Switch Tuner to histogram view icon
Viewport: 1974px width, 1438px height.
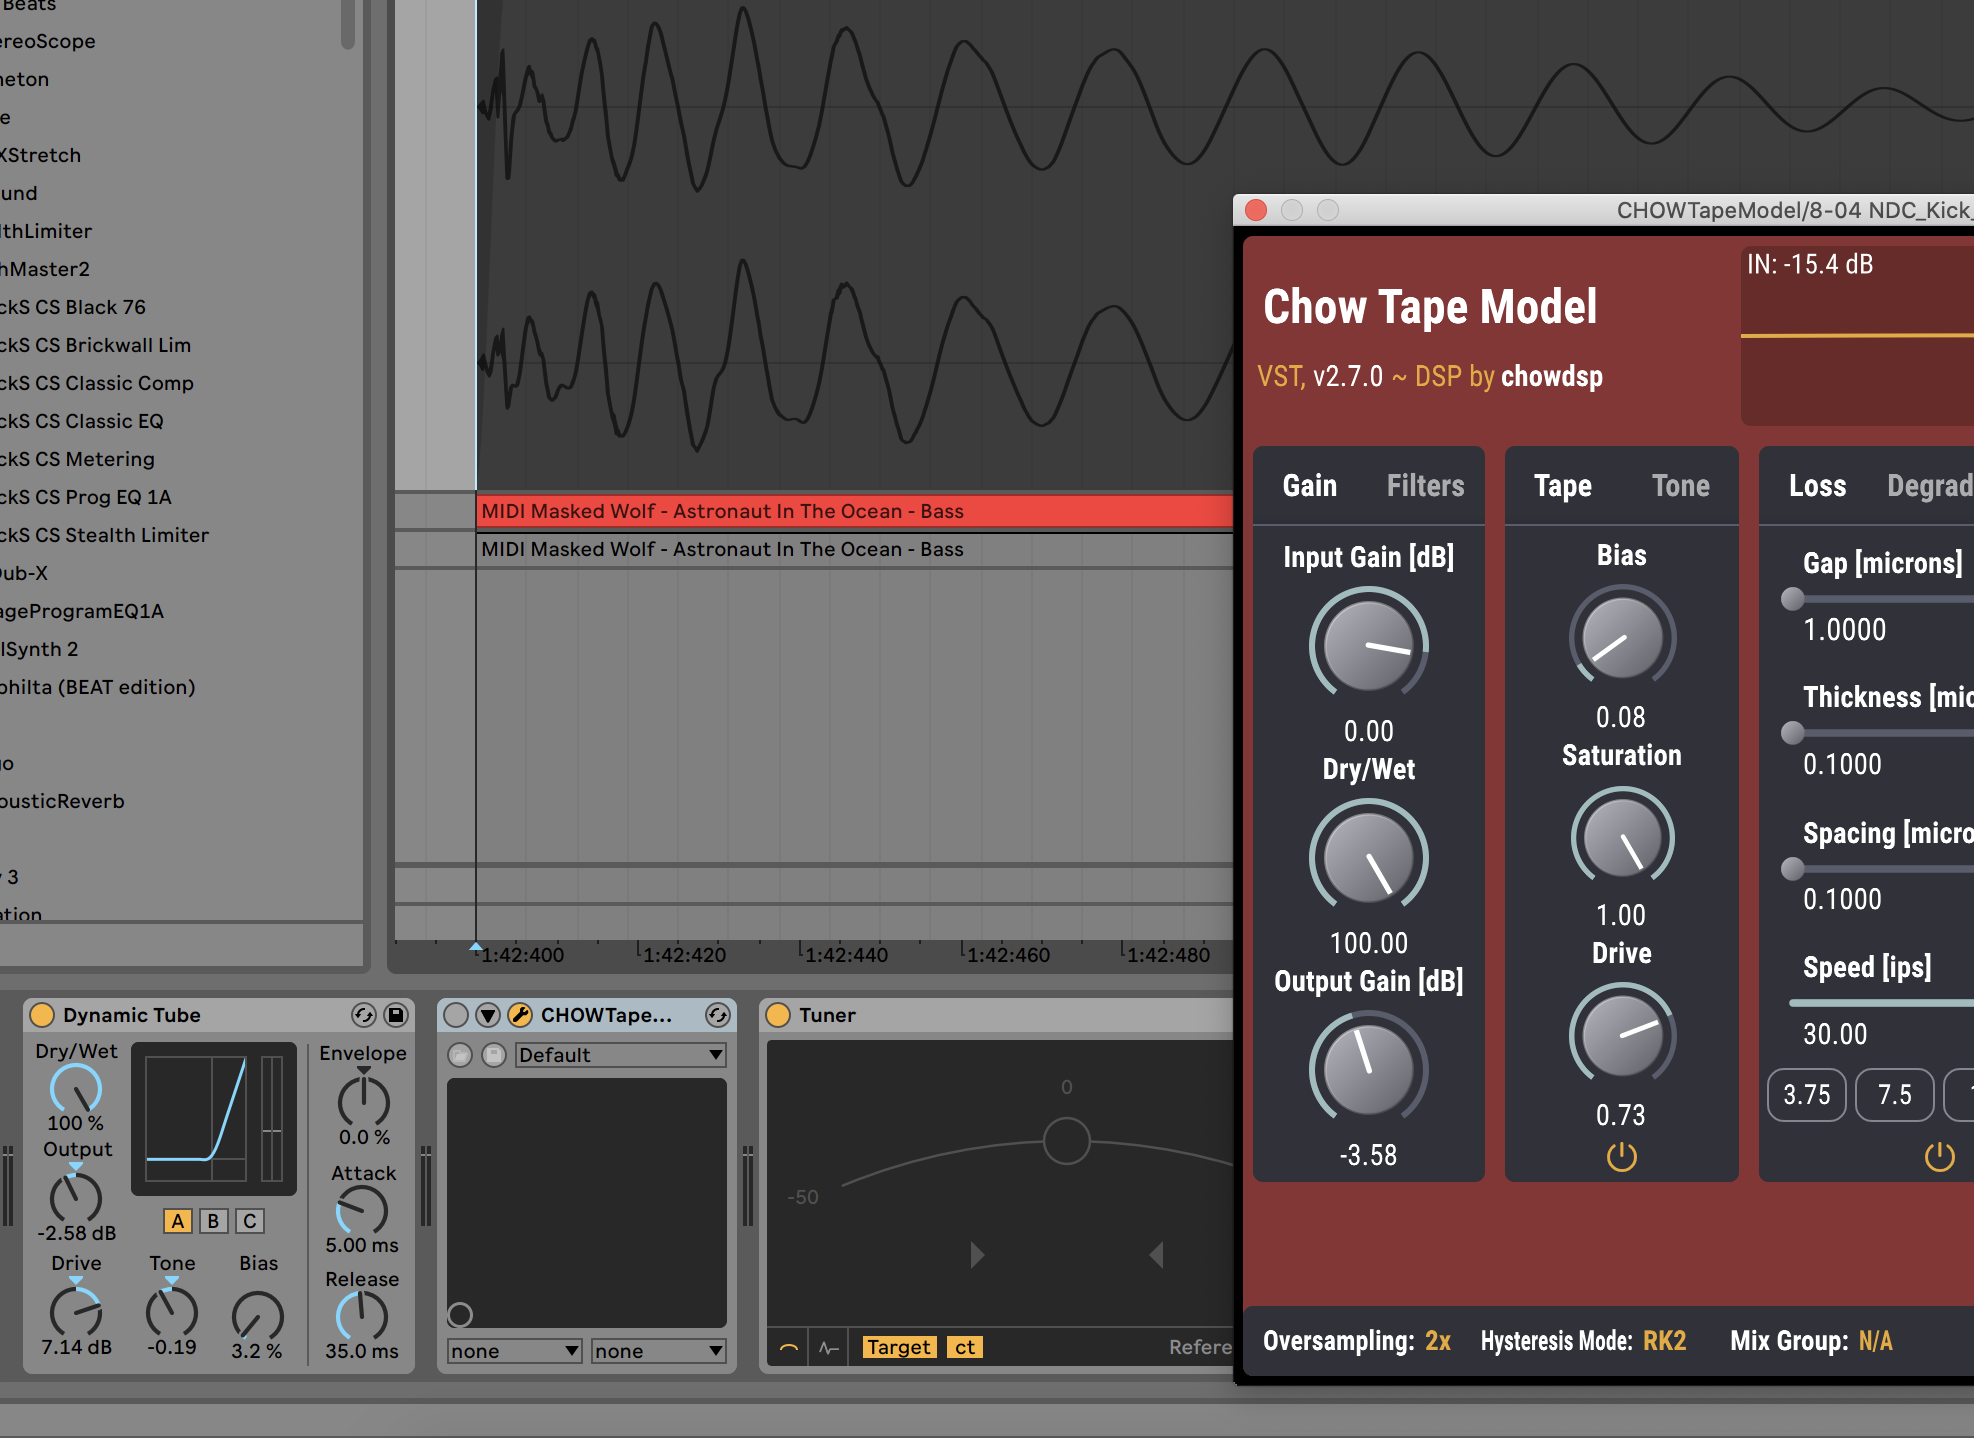click(828, 1347)
